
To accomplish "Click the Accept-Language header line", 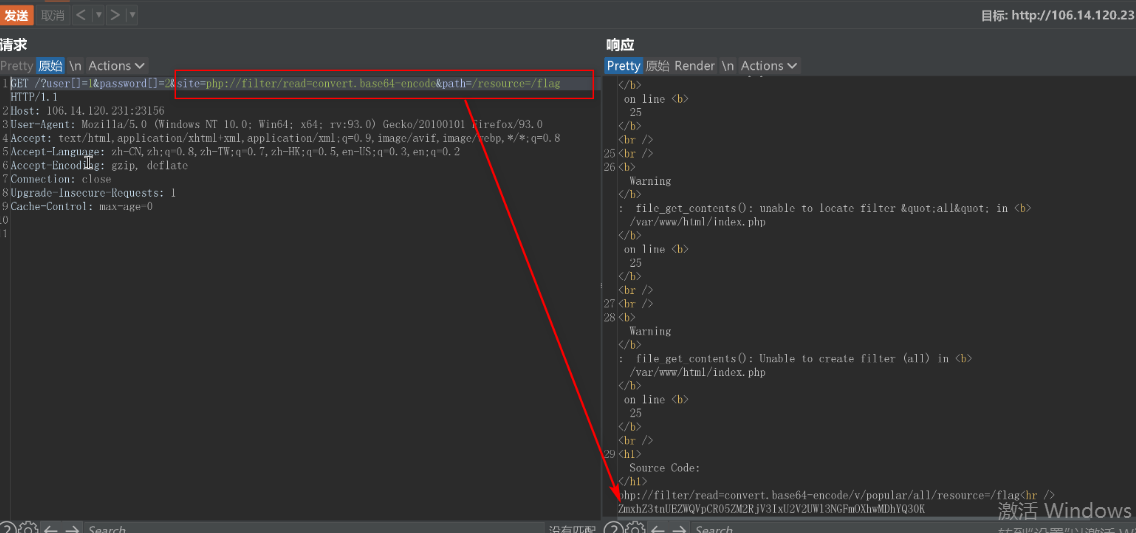I will click(235, 152).
